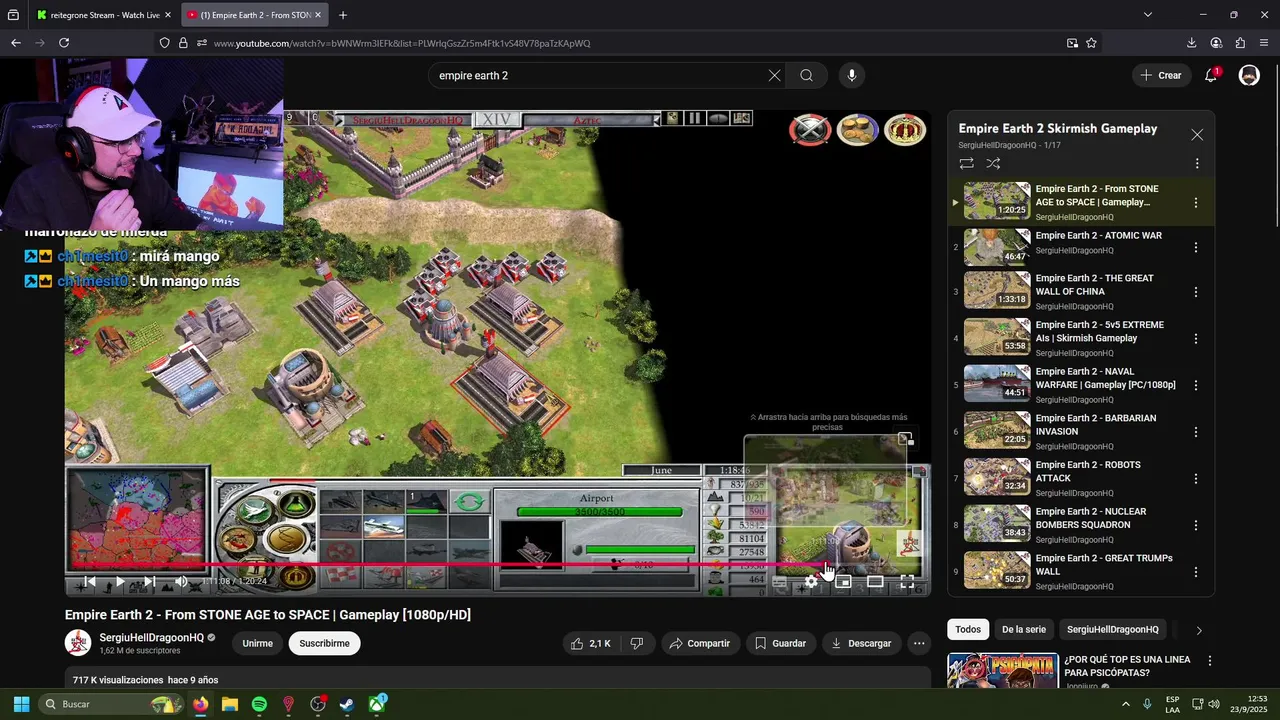Mute the video volume
Image resolution: width=1280 pixels, height=720 pixels.
click(181, 581)
